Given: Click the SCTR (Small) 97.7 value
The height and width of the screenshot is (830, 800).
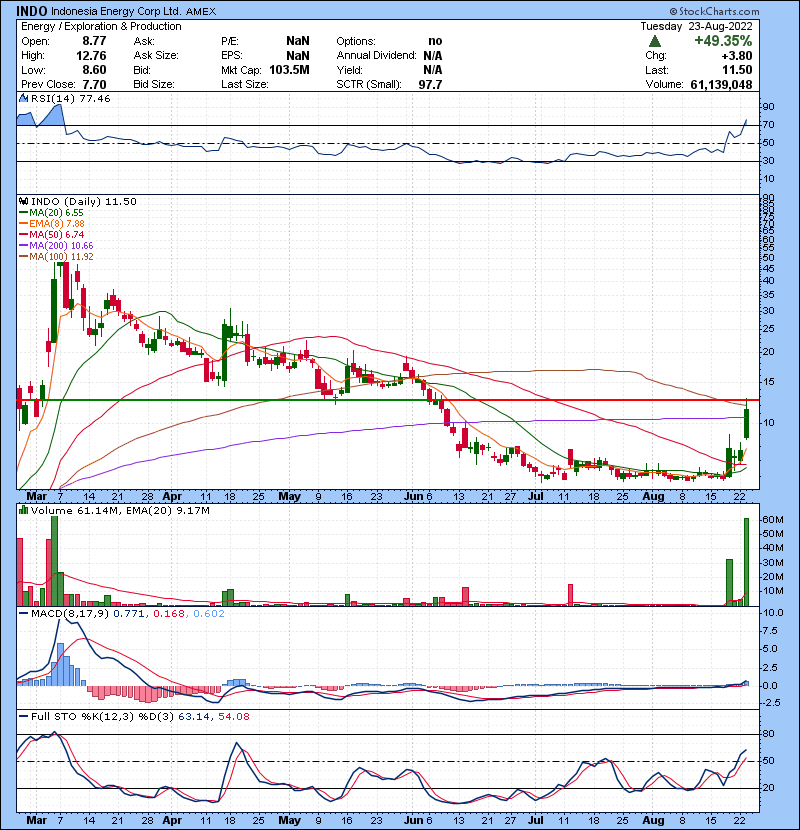Looking at the screenshot, I should click(x=430, y=85).
